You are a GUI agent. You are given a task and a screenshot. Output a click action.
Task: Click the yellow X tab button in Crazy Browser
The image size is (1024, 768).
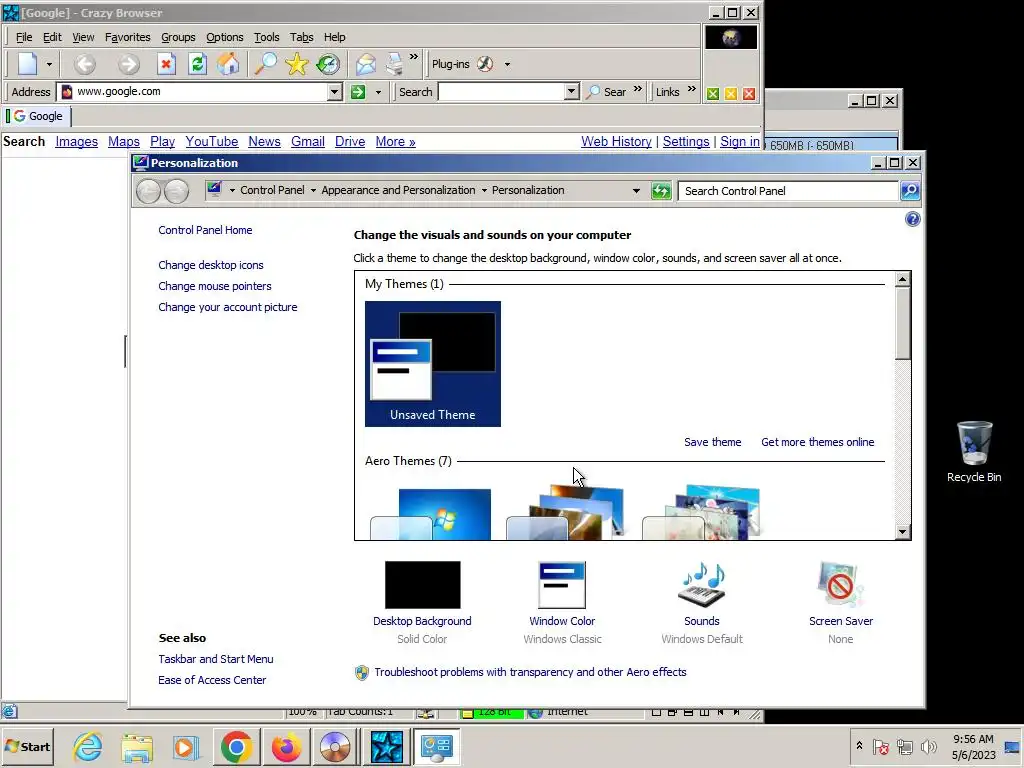click(x=731, y=94)
